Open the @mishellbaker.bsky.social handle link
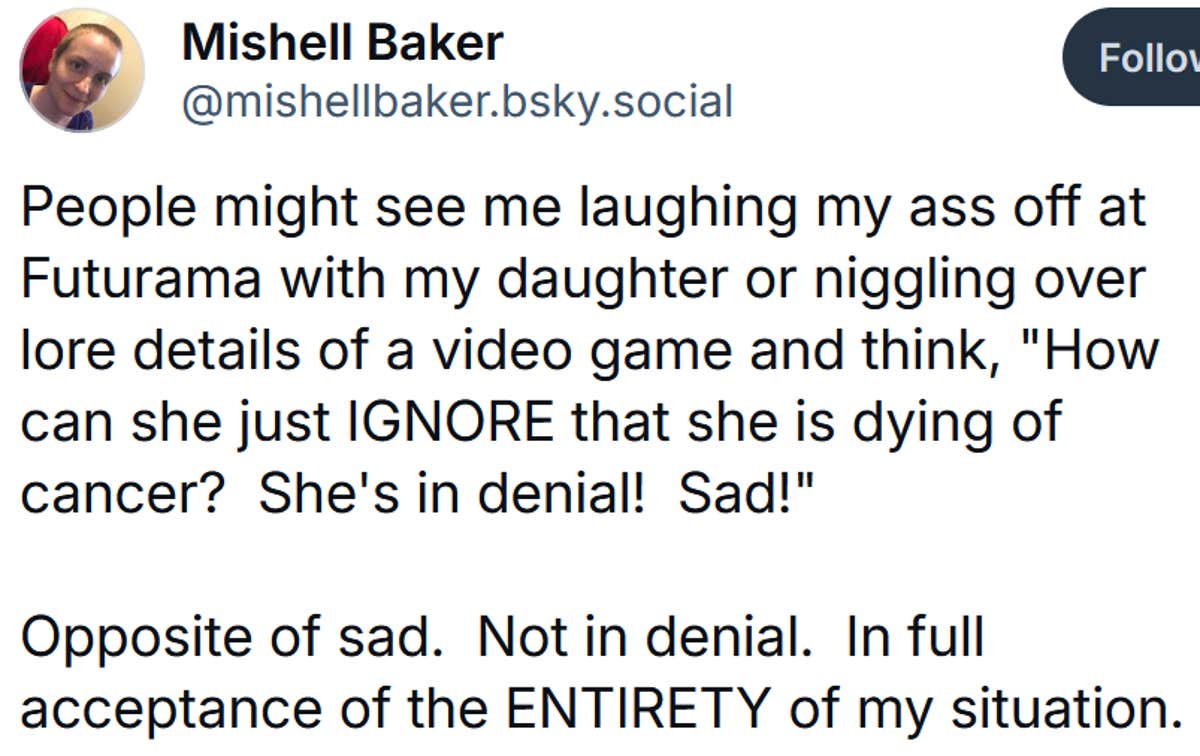This screenshot has width=1200, height=756. 455,97
